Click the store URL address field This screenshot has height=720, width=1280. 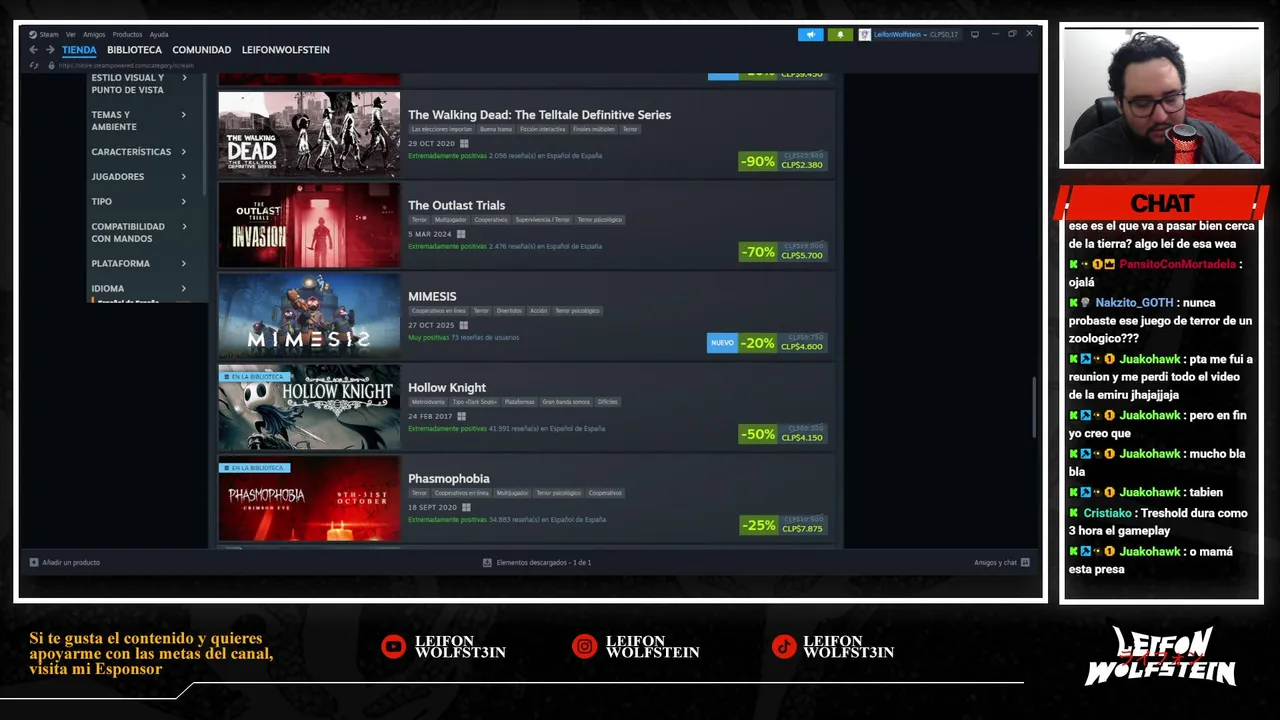[126, 66]
